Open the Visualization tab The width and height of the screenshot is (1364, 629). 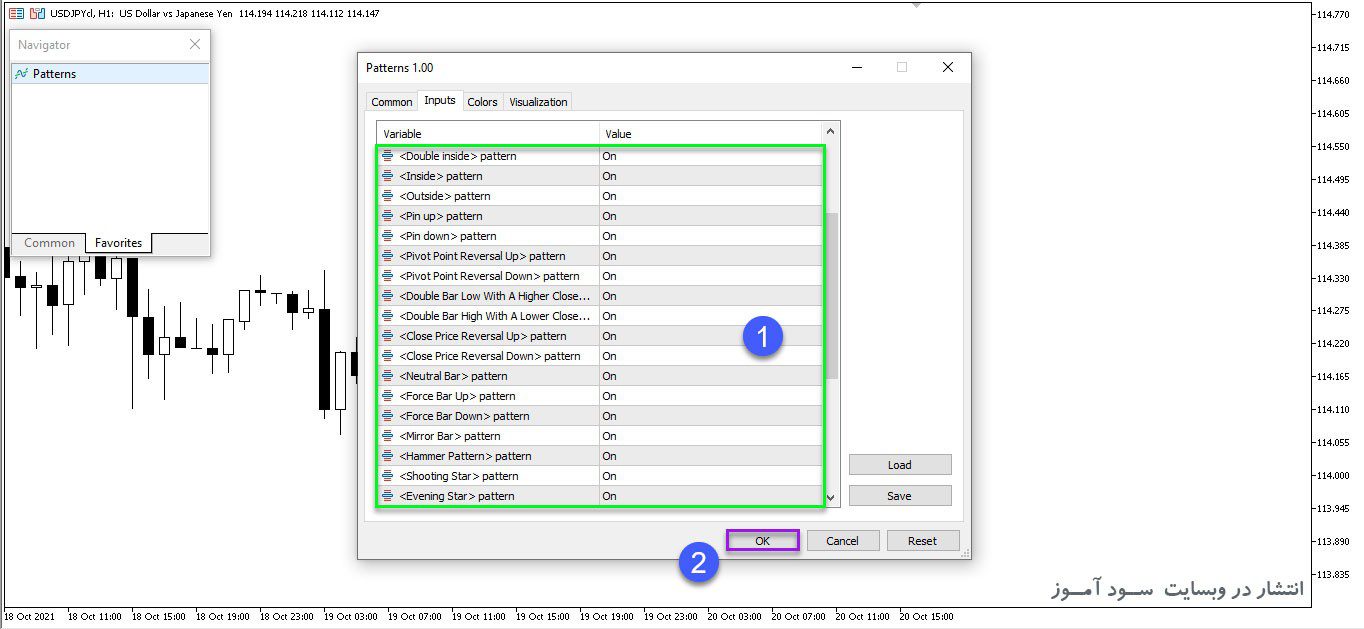[x=538, y=102]
